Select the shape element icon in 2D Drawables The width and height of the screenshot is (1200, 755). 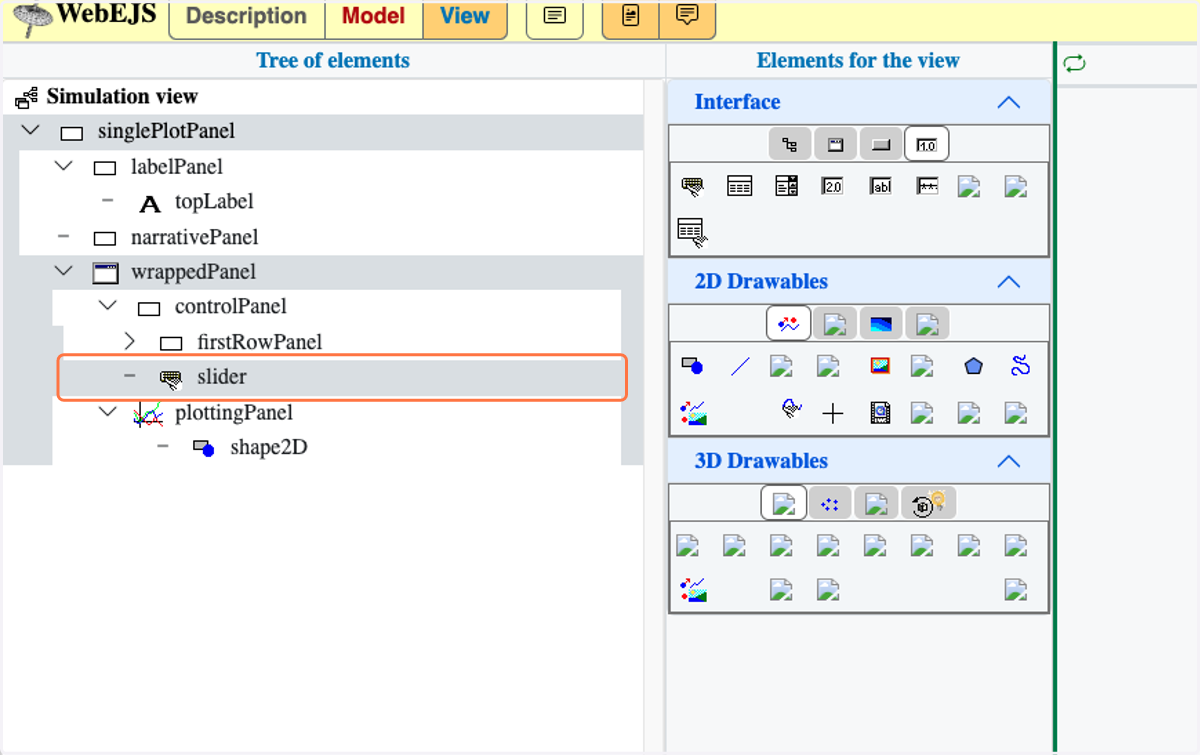pyautogui.click(x=692, y=366)
